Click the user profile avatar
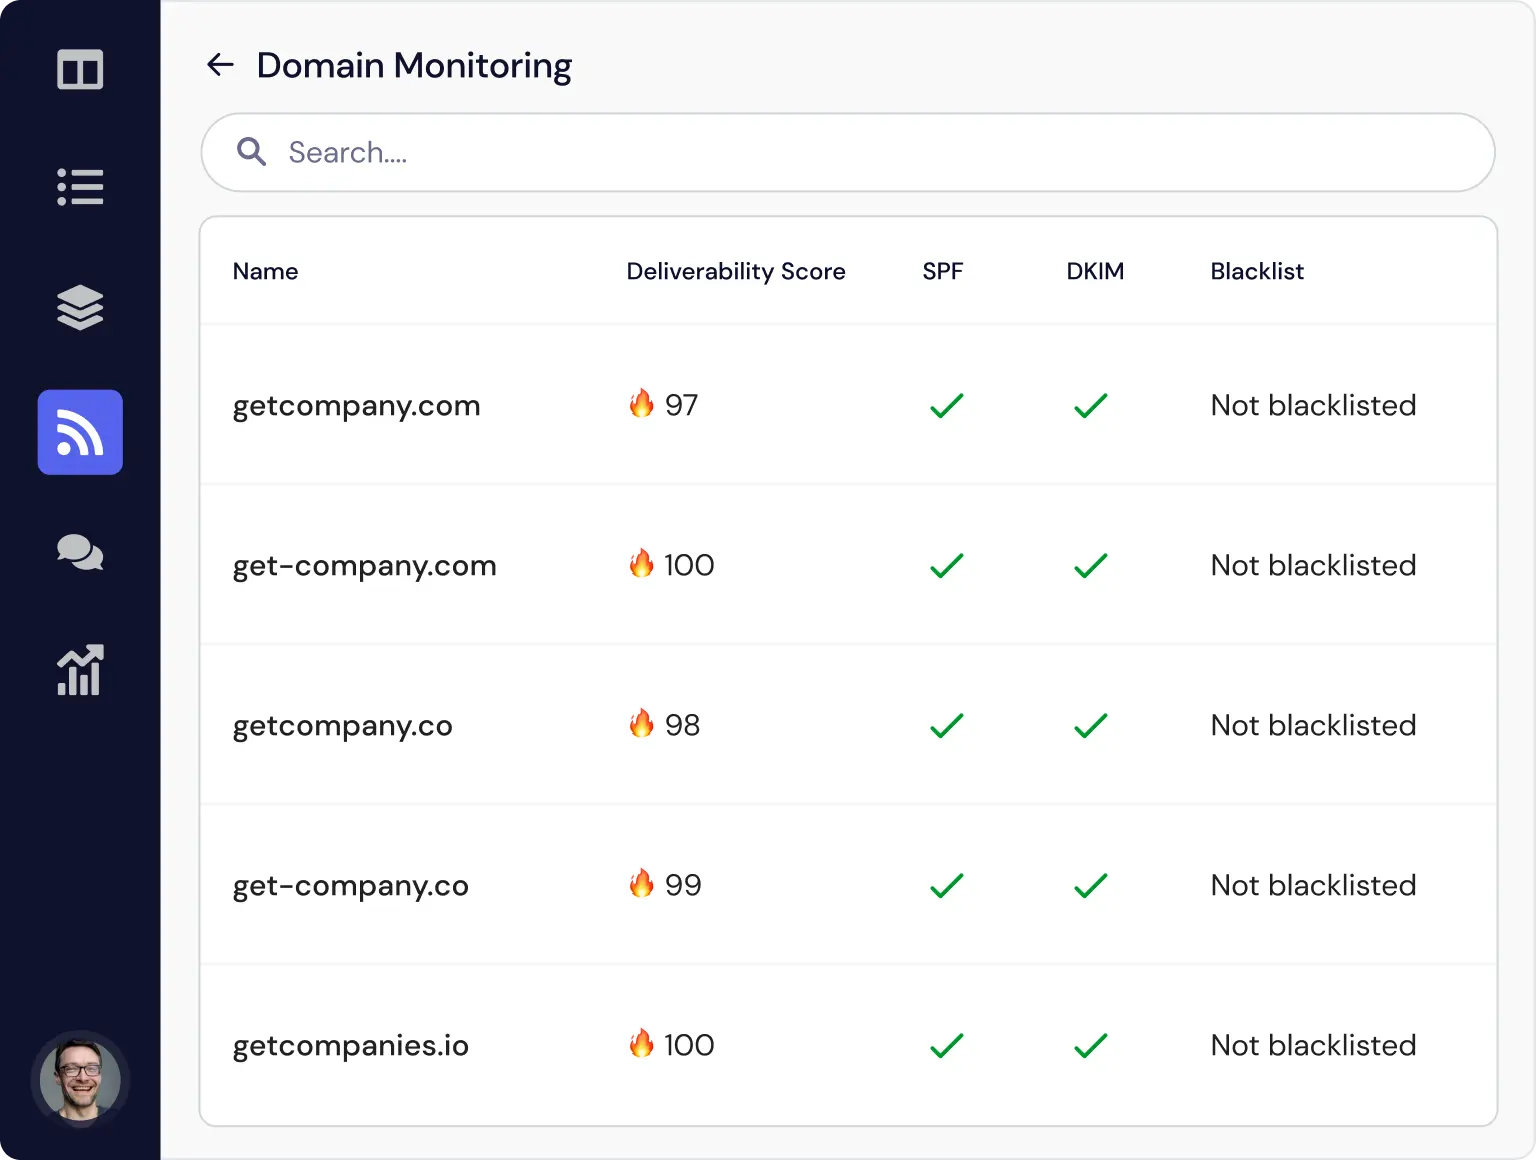The width and height of the screenshot is (1536, 1160). [80, 1080]
